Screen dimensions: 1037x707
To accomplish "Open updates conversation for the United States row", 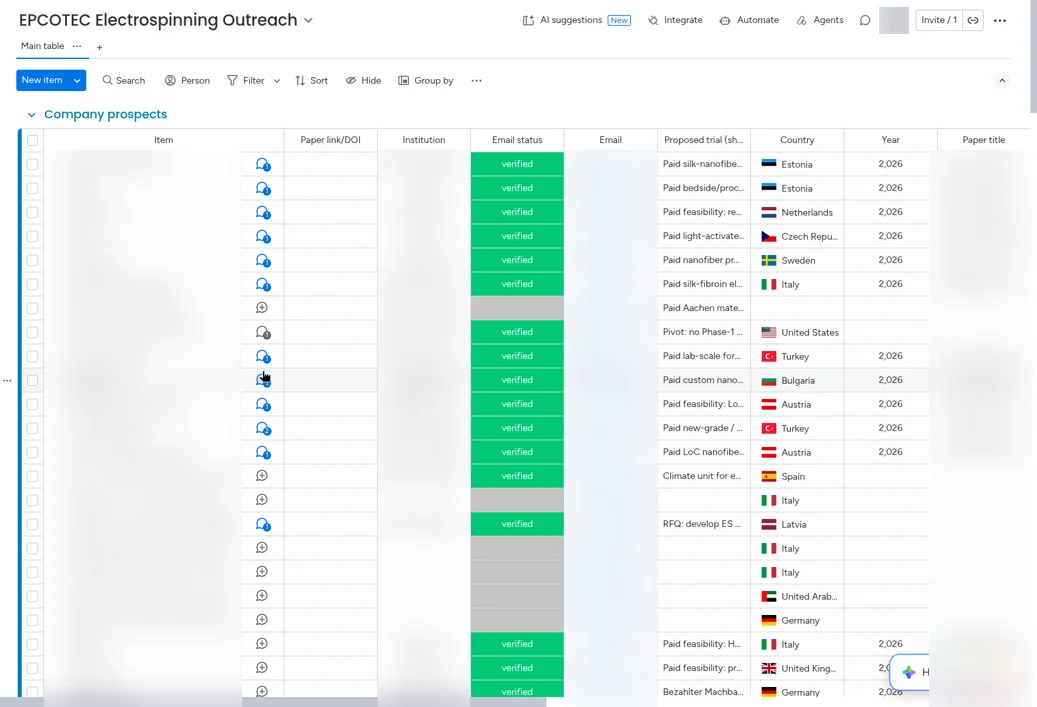I will pos(263,333).
